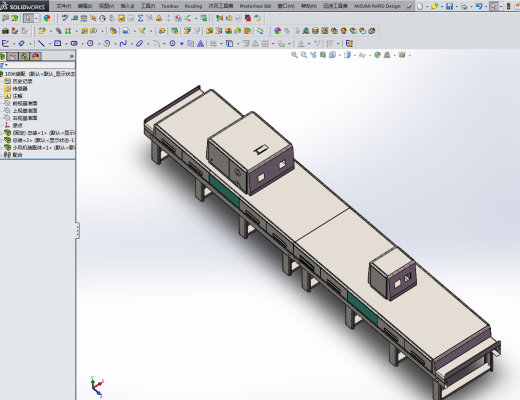
Task: Click the camera snapshot icon
Action: [5, 31]
